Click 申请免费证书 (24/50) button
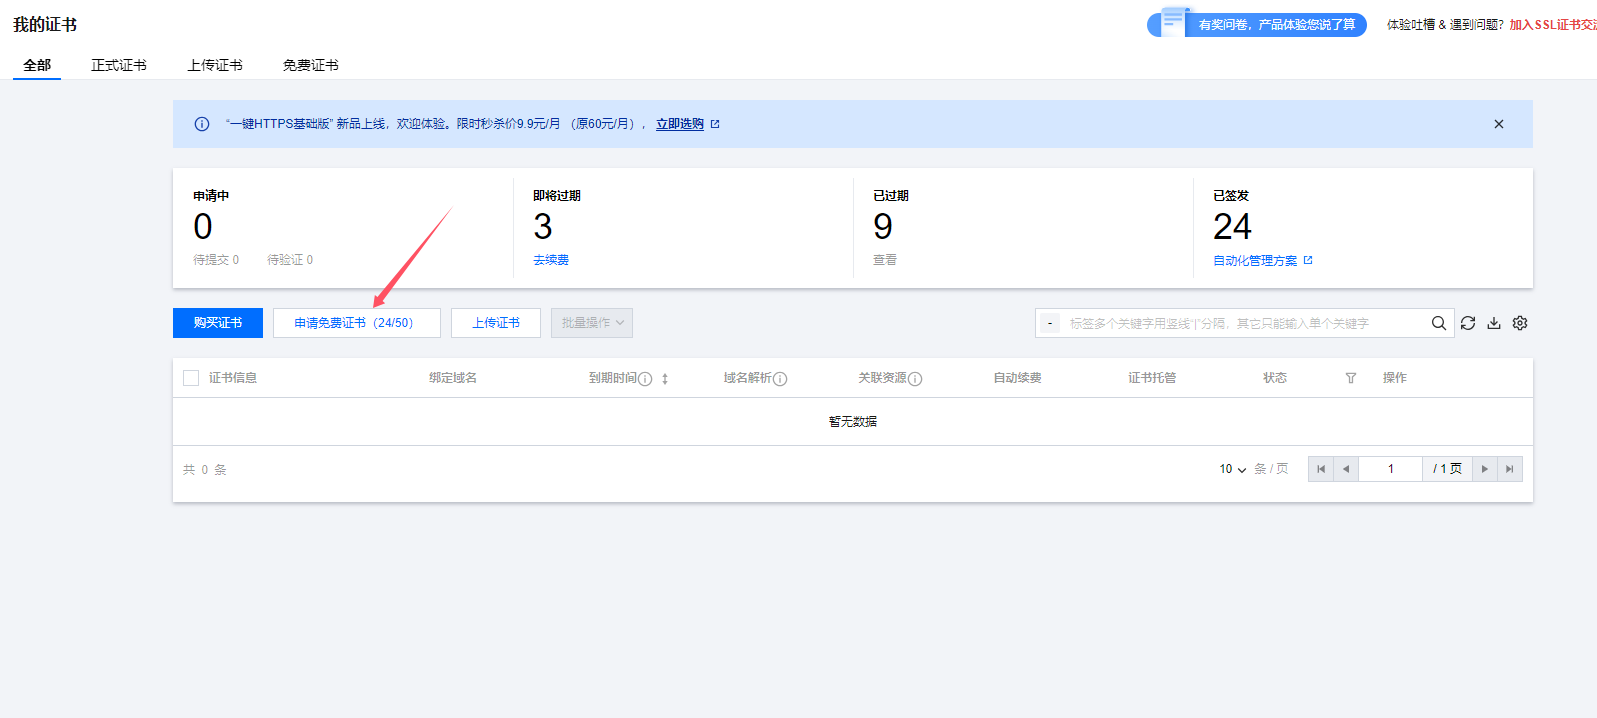 click(356, 323)
